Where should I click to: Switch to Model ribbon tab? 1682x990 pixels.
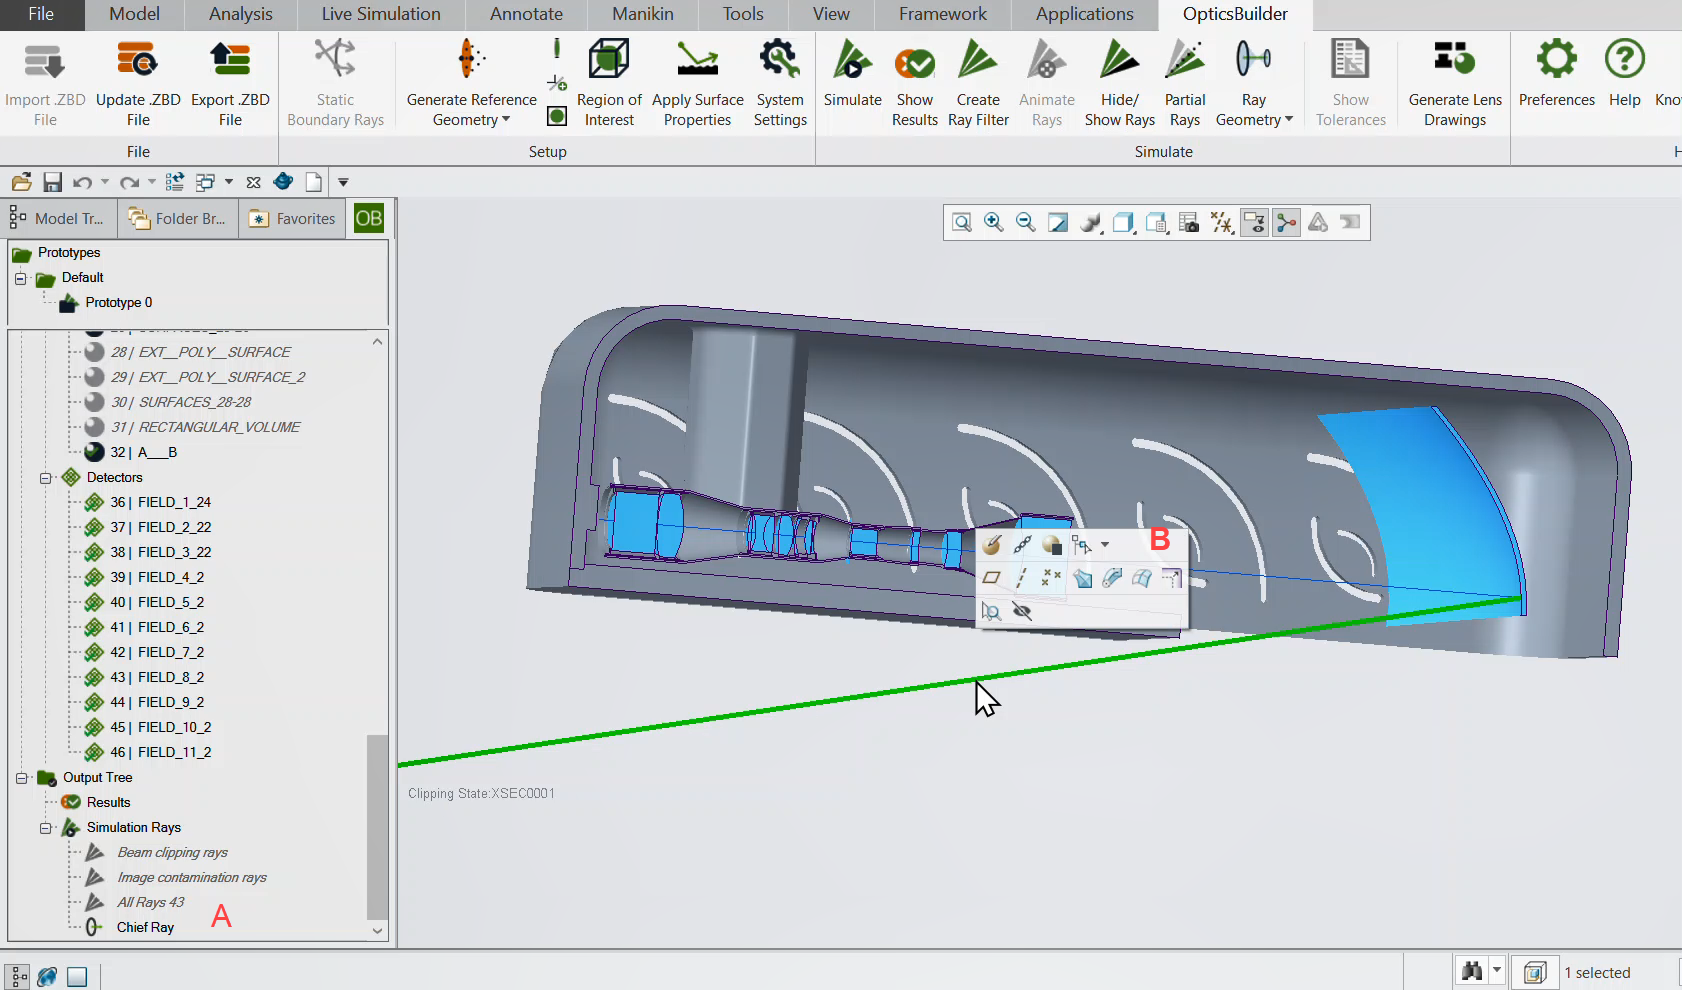(134, 14)
